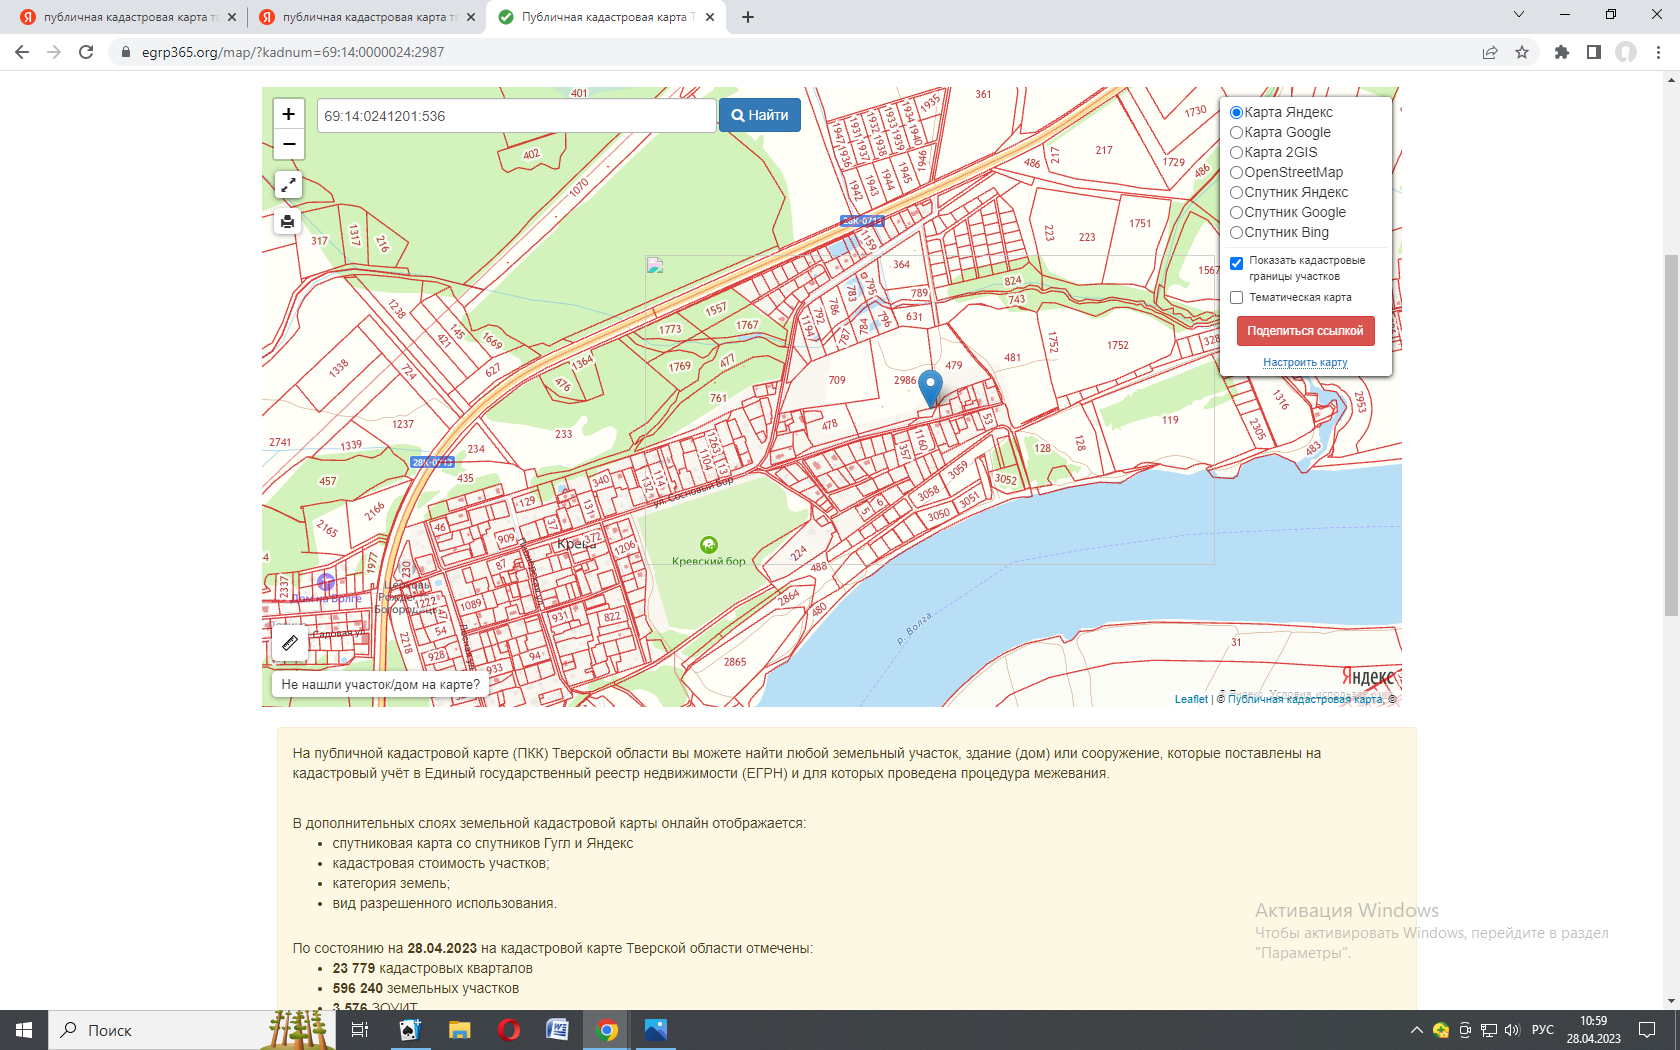Viewport: 1680px width, 1050px height.
Task: Open Публичная кадастровая карта attribution link
Action: 1305,699
